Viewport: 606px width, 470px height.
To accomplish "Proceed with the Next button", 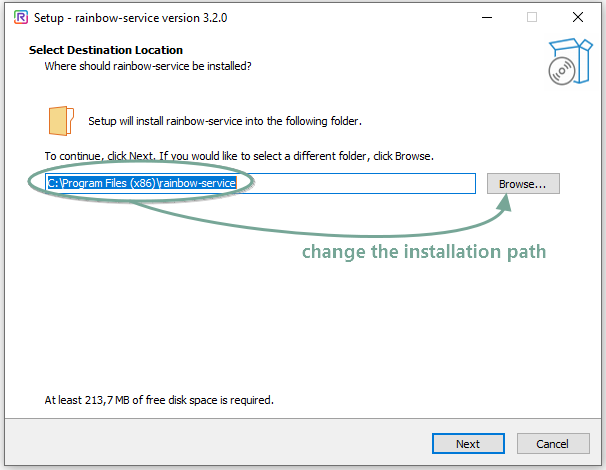I will coord(467,444).
